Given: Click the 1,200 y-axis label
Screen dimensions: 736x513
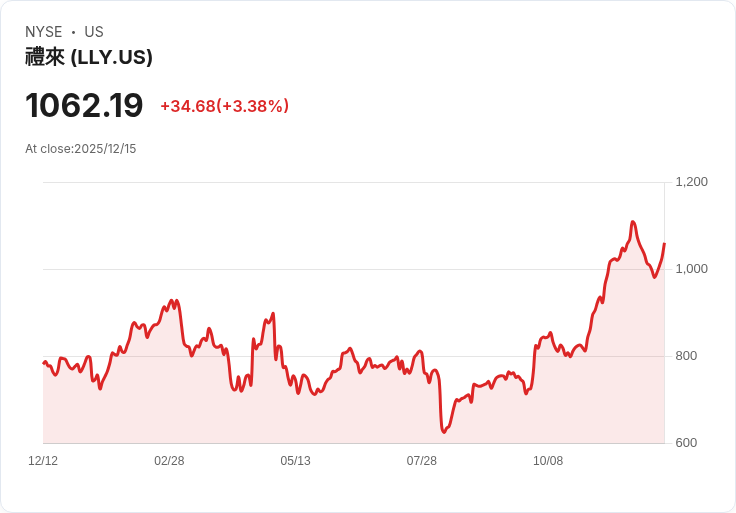Looking at the screenshot, I should [x=692, y=182].
